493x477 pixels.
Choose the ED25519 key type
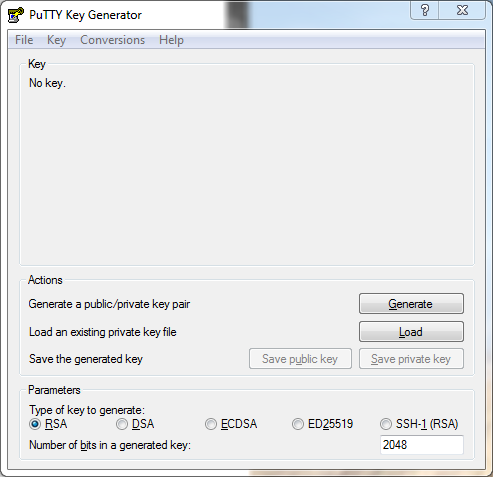322,424
